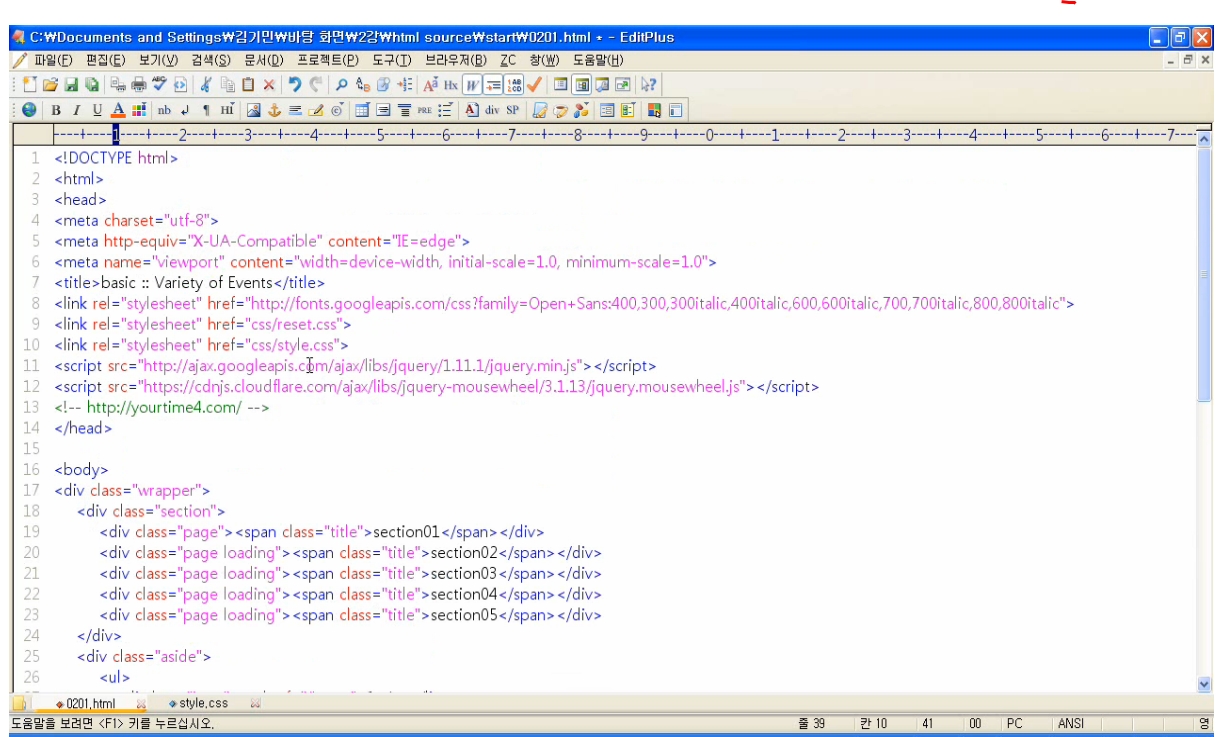Screen dimensions: 1219x737
Task: Open 도구(T) menu
Action: point(392,60)
